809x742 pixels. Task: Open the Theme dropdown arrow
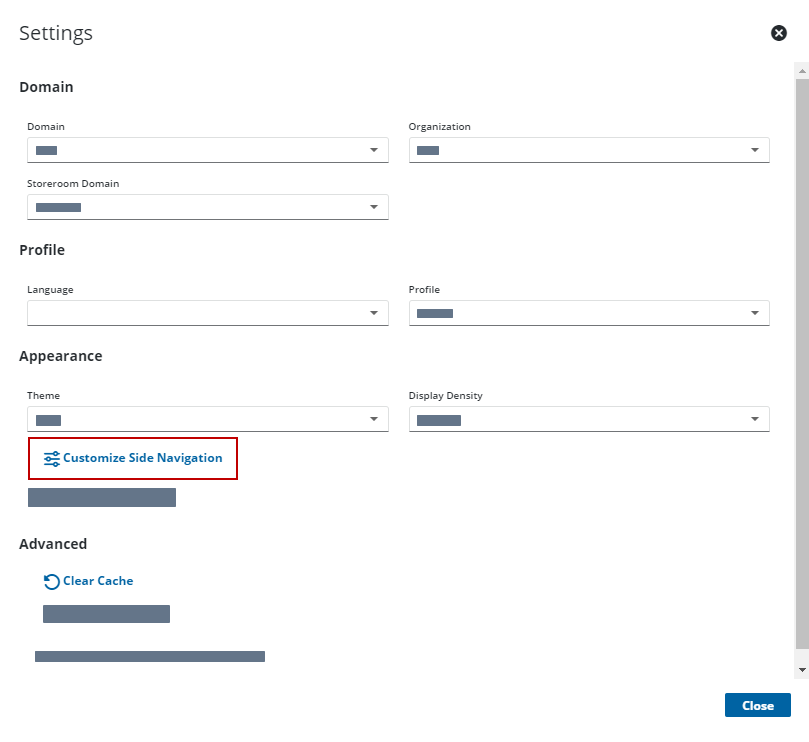373,419
